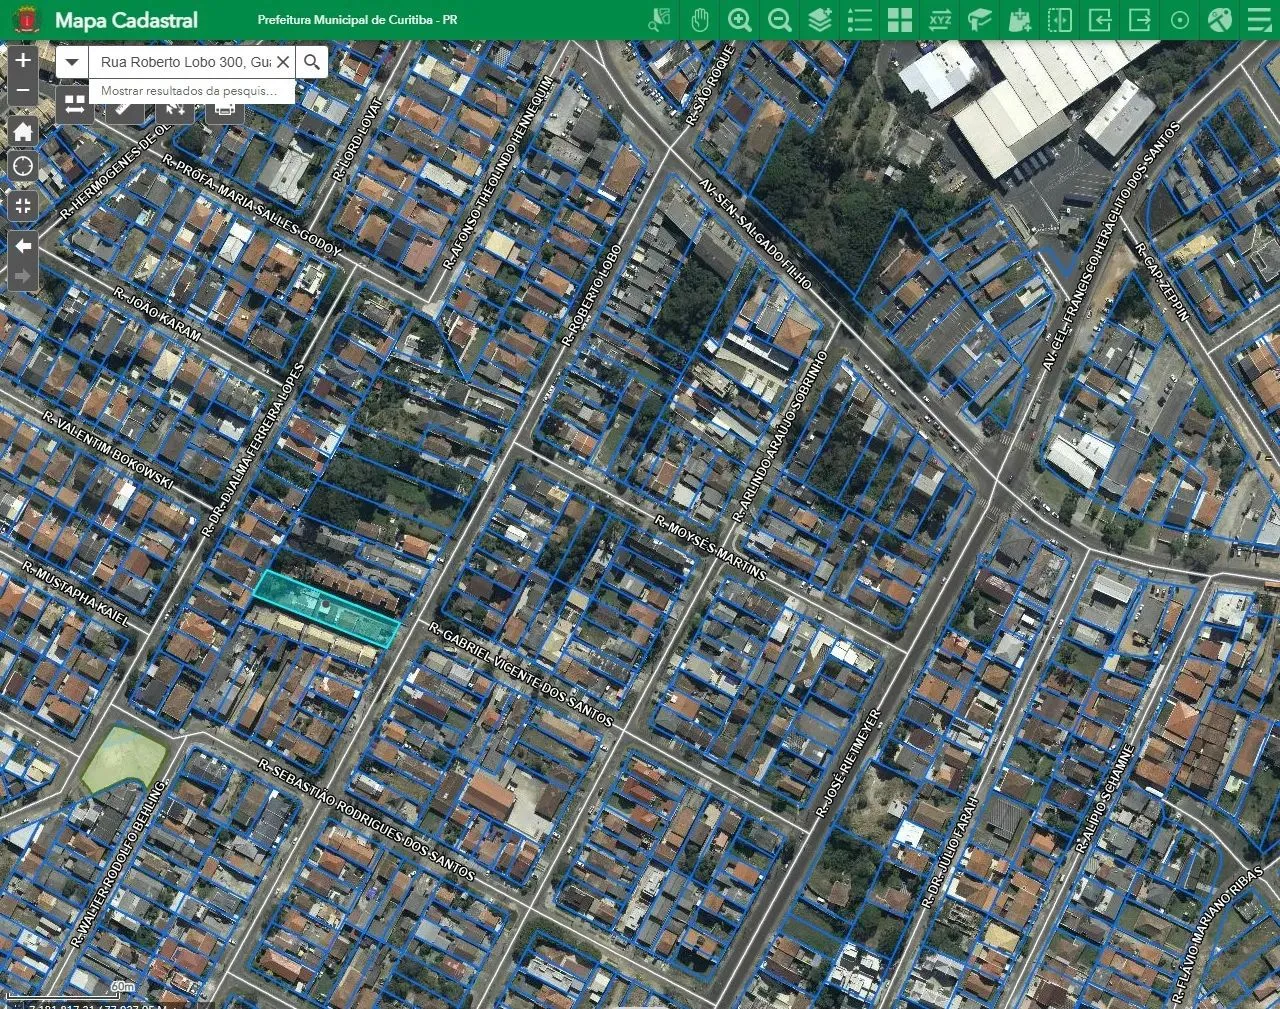Click the export arrow icon in toolbar
Viewport: 1280px width, 1009px height.
[1139, 20]
